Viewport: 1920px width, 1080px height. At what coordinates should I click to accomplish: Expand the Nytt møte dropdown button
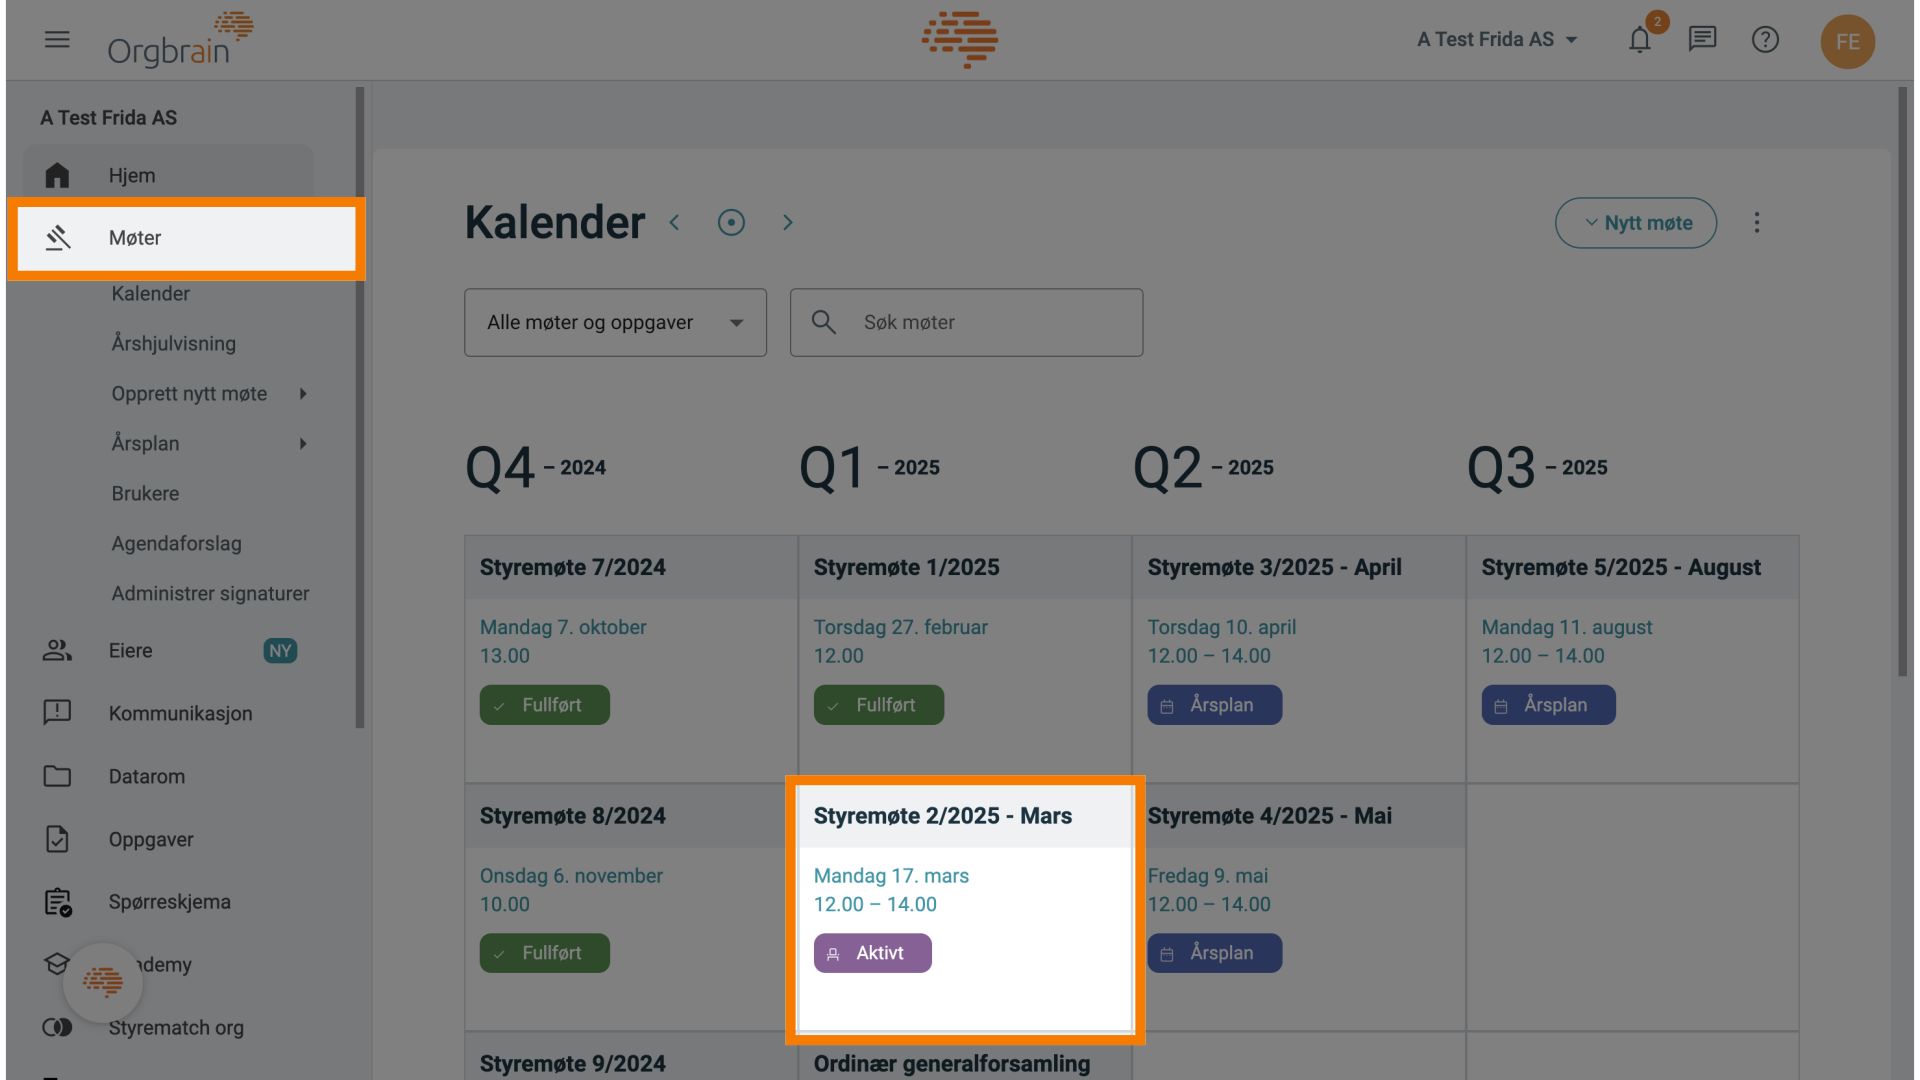(x=1636, y=223)
